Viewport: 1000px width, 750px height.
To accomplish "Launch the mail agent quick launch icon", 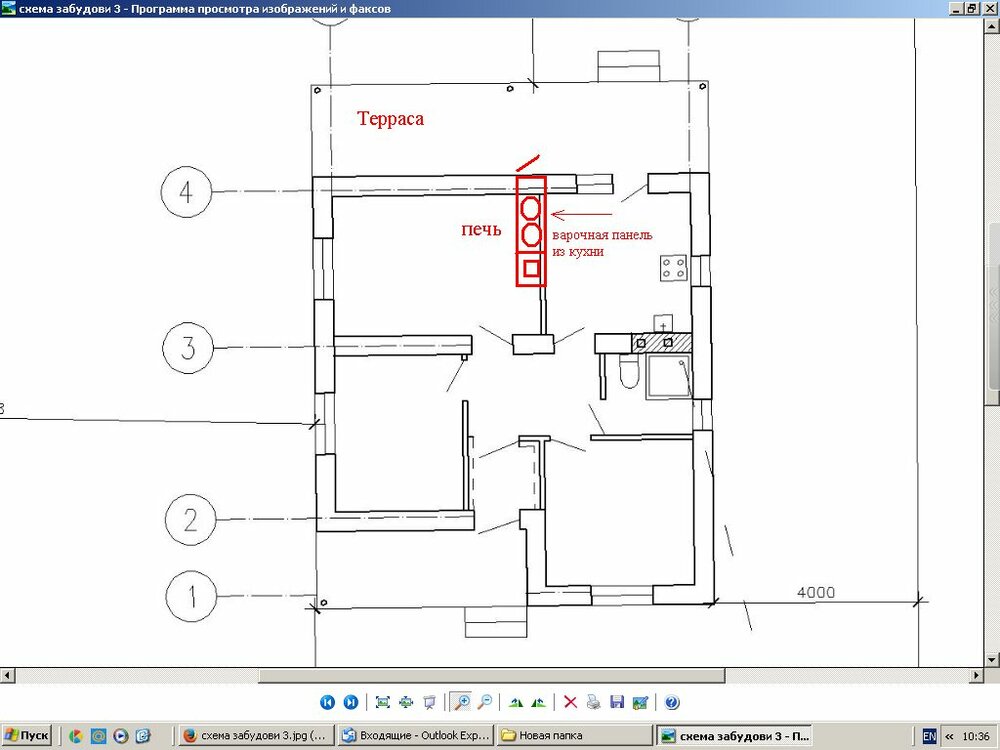I will (98, 736).
